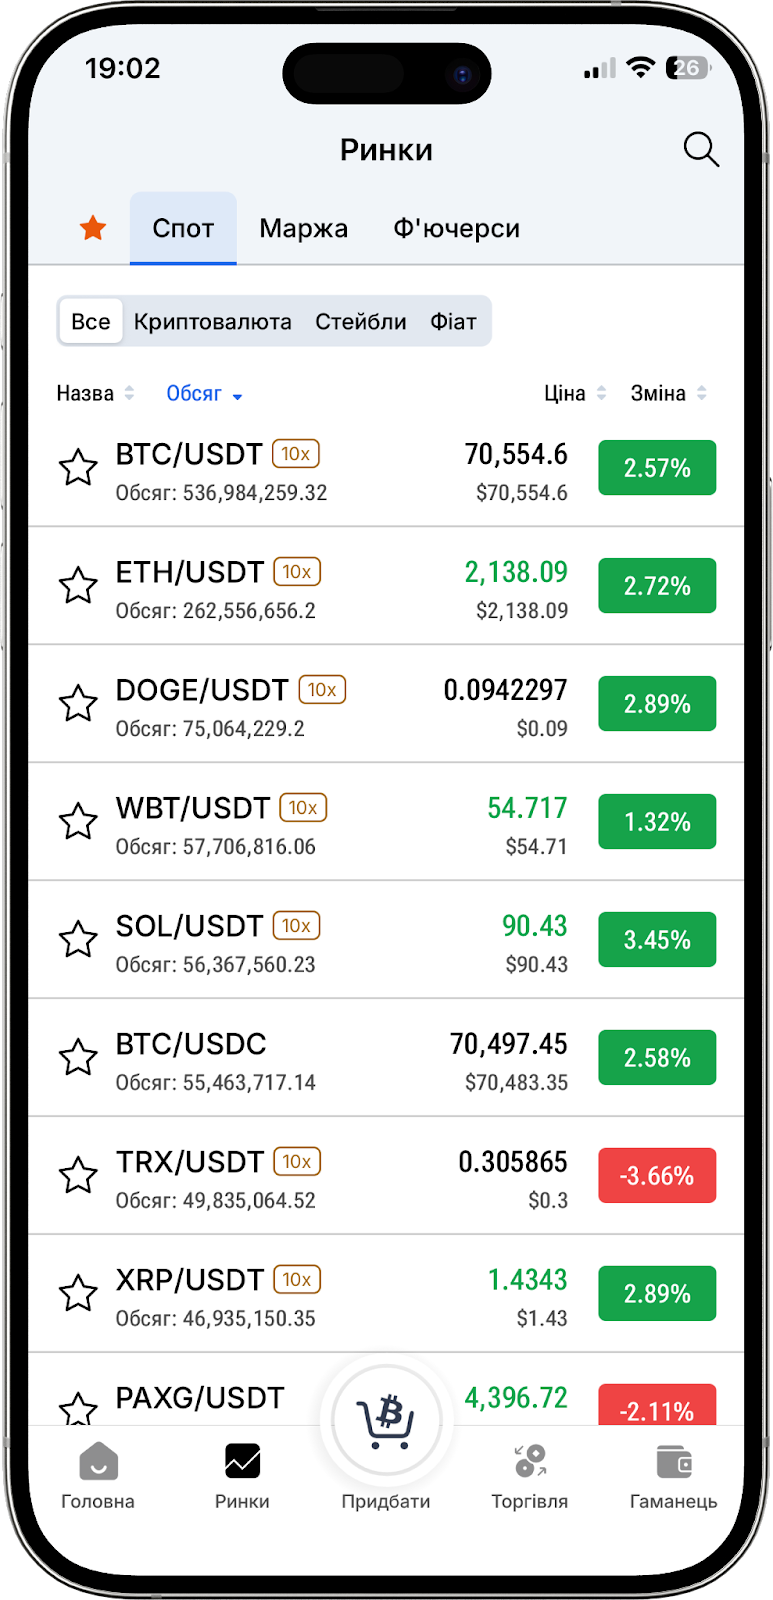Favorite the BTC/USDT pair star
Image resolution: width=773 pixels, height=1600 pixels.
tap(78, 468)
